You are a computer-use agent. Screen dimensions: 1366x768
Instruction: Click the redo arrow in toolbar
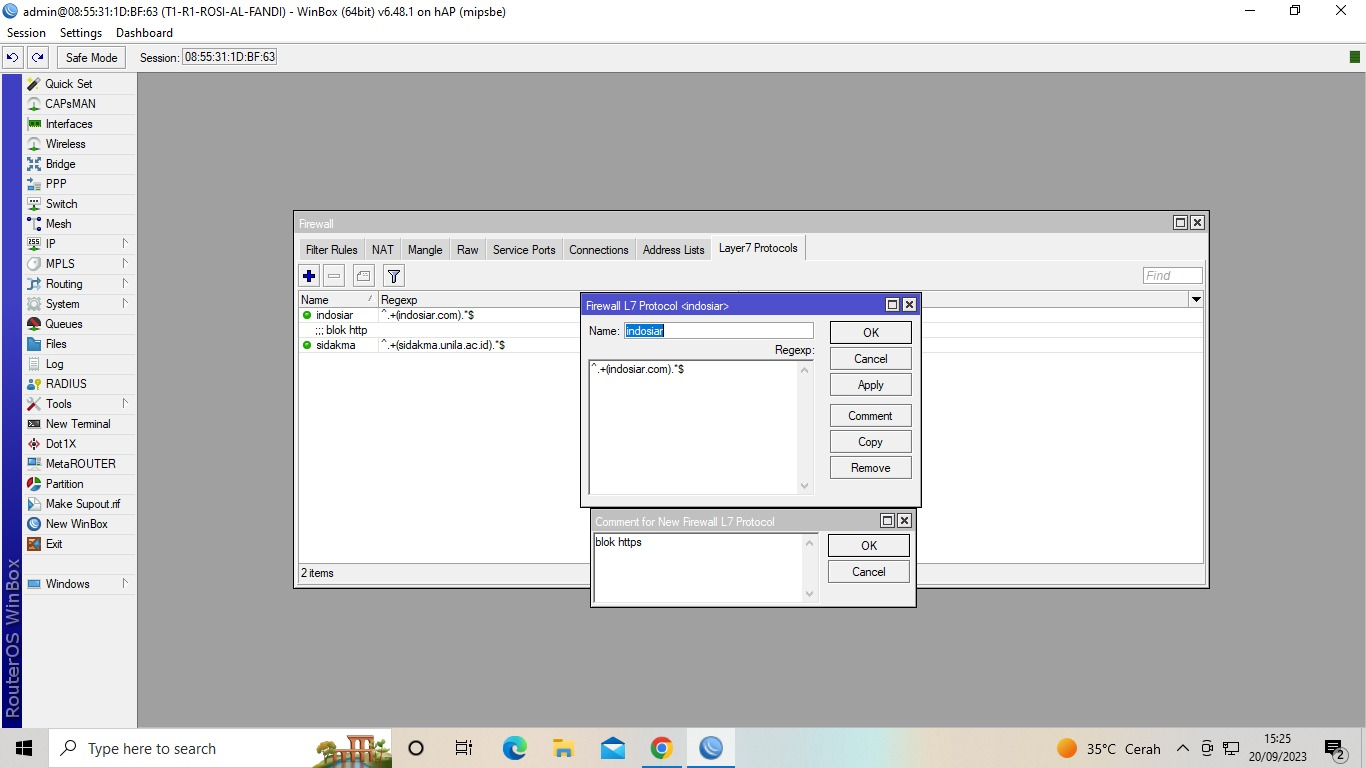pyautogui.click(x=37, y=58)
